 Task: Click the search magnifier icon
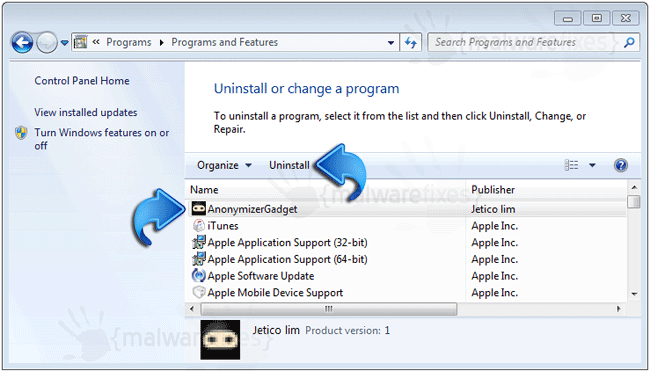(x=629, y=42)
